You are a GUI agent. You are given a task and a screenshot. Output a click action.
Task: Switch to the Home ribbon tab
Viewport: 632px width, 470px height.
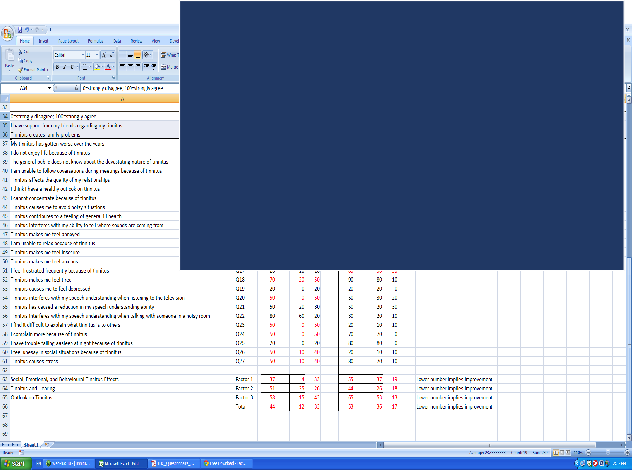25,41
